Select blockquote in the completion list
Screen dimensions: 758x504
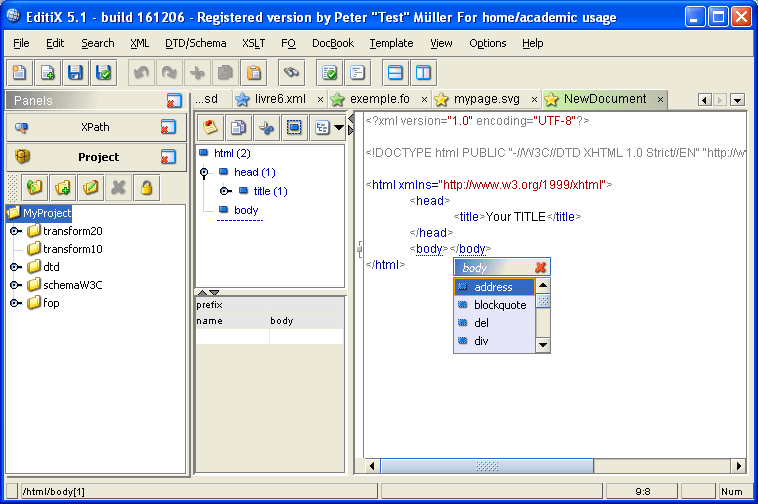pos(494,305)
